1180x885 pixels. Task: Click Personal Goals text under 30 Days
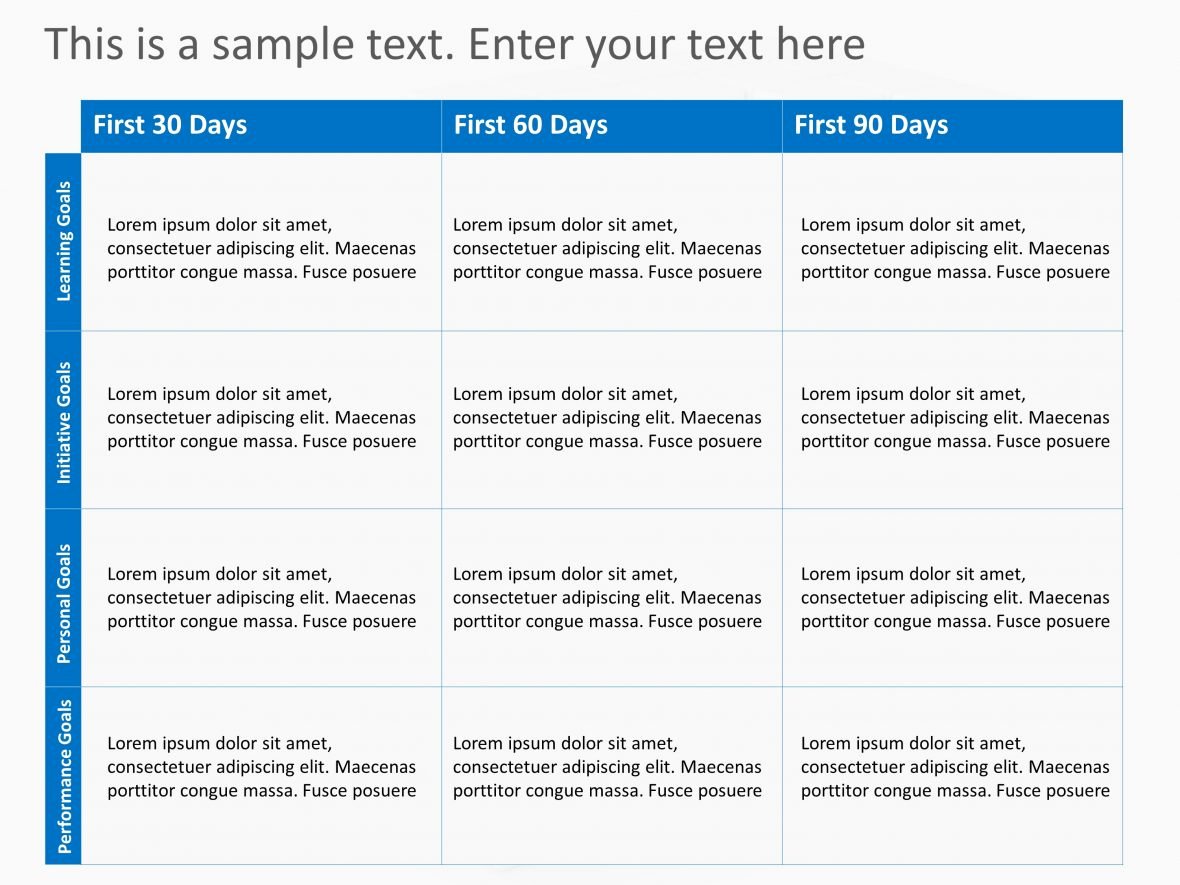click(261, 598)
